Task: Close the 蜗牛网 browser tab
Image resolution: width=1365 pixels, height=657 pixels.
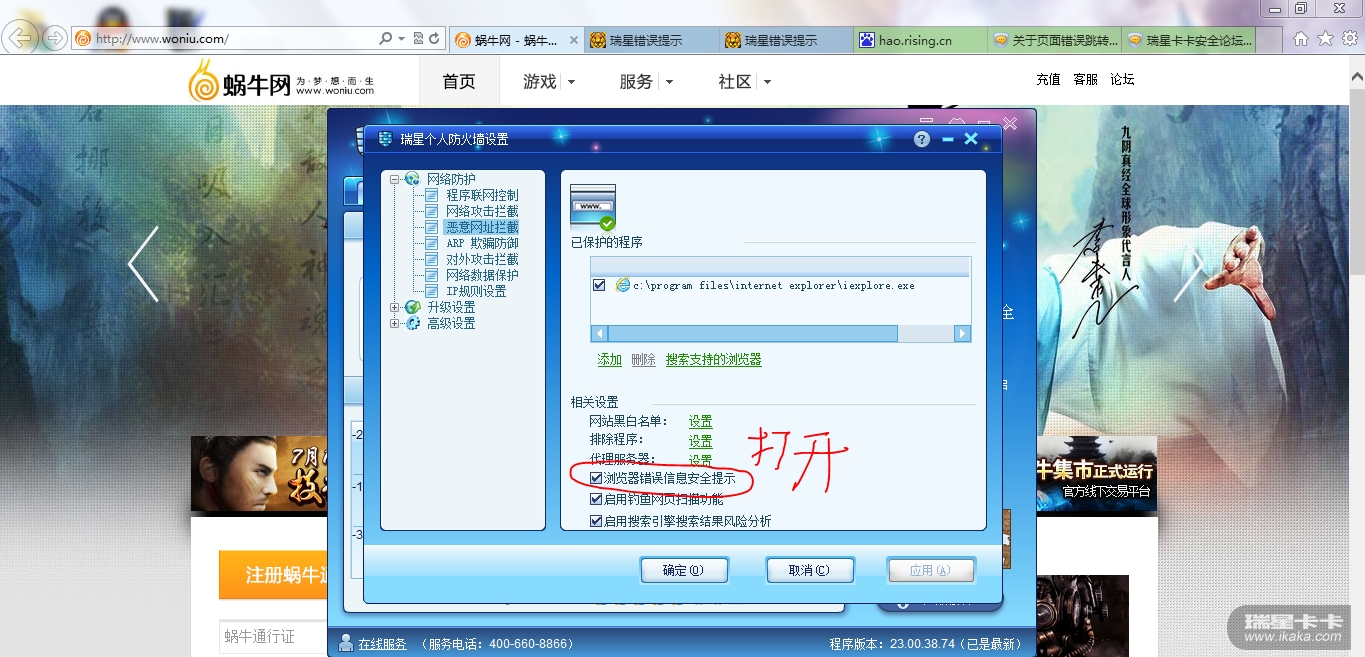Action: click(573, 40)
